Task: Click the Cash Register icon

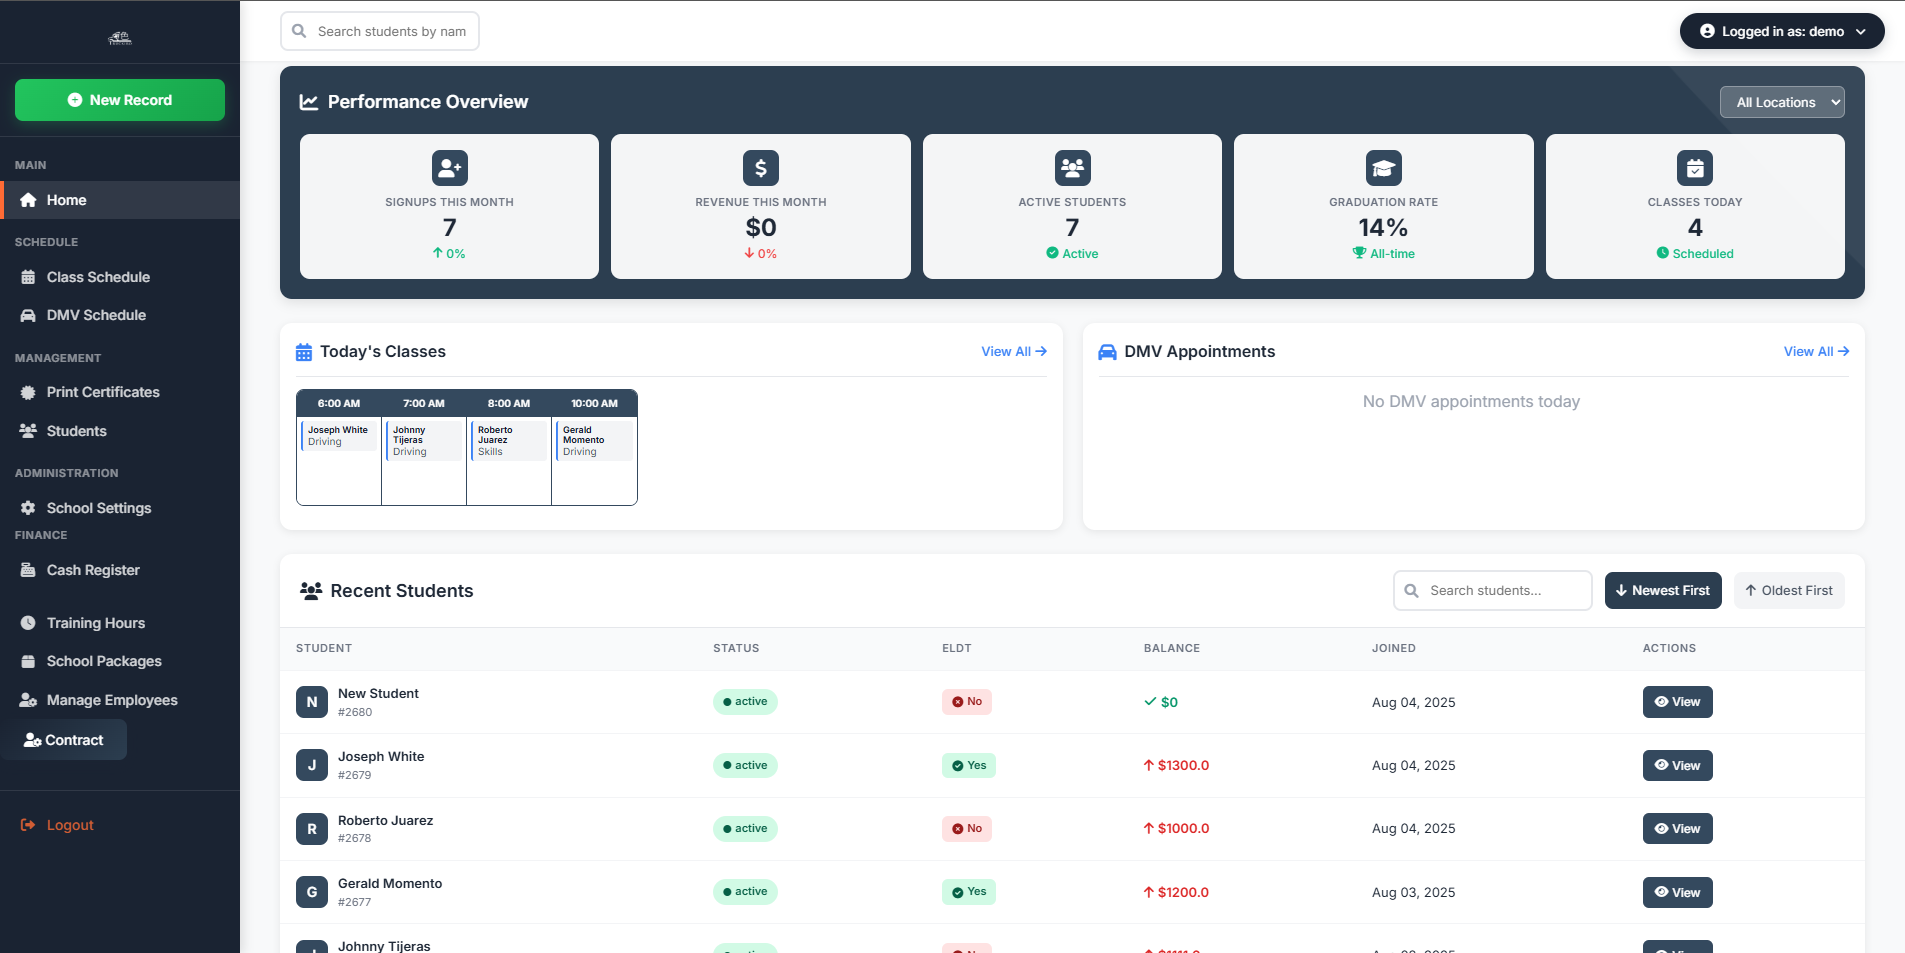Action: coord(28,570)
